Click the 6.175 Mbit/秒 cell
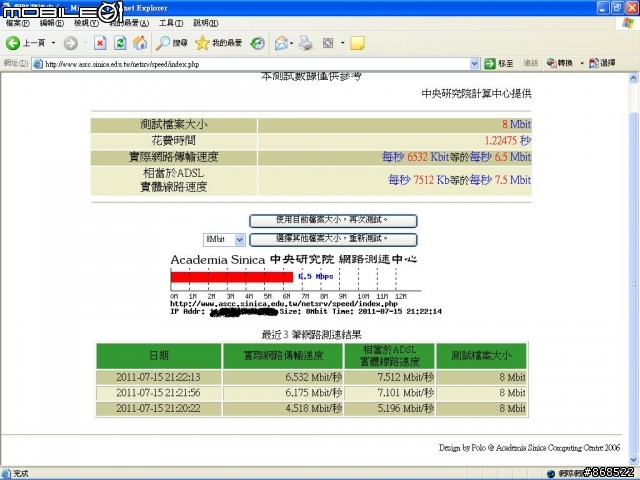This screenshot has width=640, height=480. [x=282, y=393]
